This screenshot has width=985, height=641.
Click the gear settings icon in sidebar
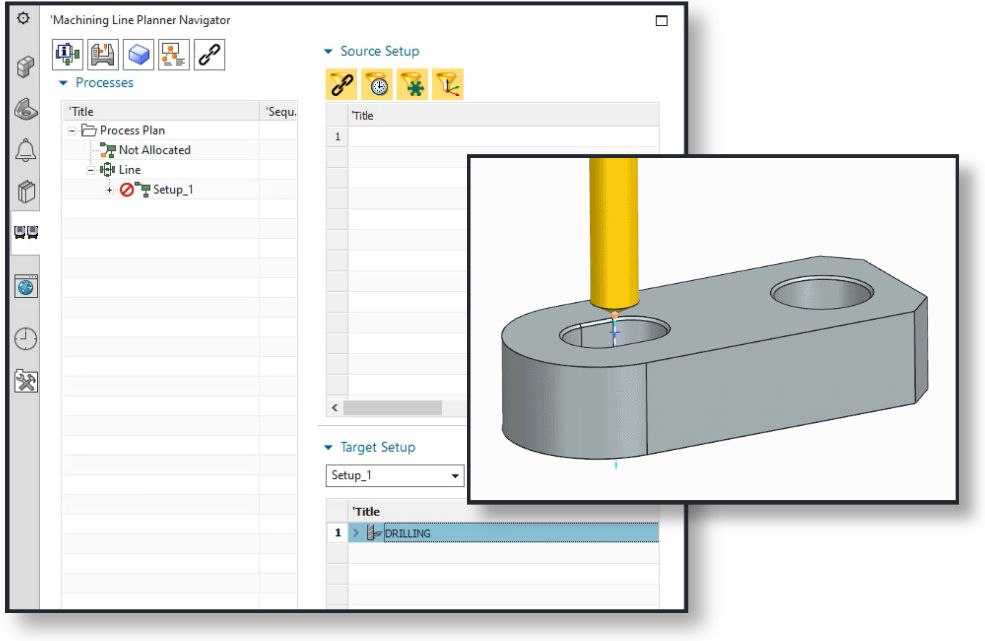tap(24, 20)
